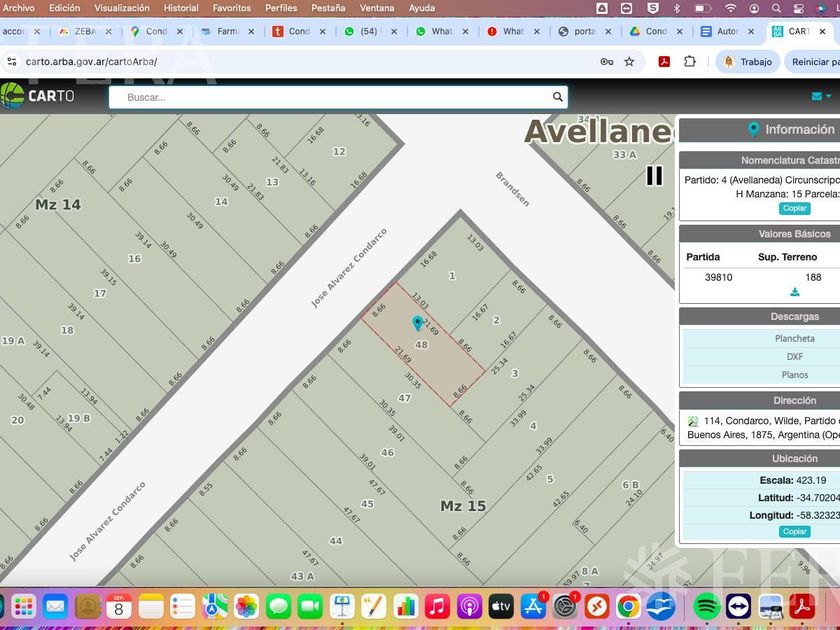Click the password key icon in address bar

point(606,62)
